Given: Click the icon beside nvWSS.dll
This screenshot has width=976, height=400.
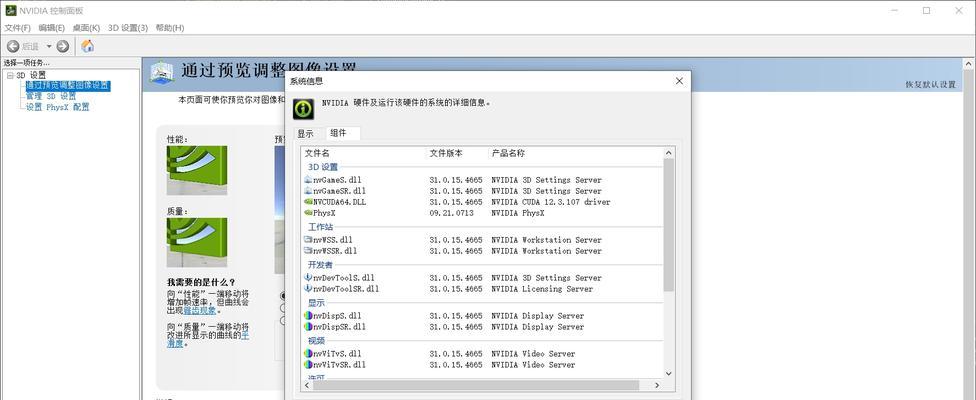Looking at the screenshot, I should (x=308, y=240).
